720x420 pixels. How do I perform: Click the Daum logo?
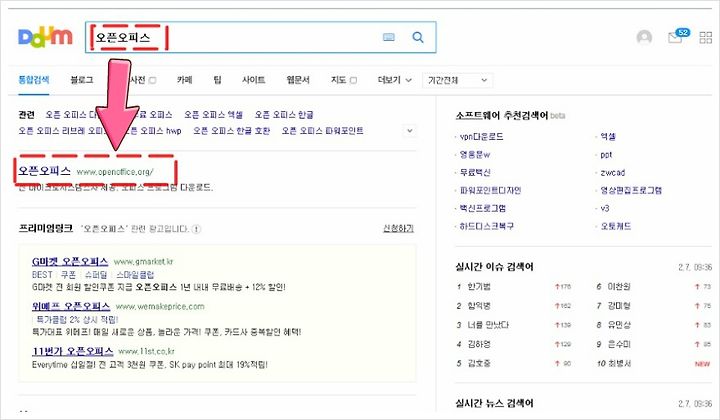pyautogui.click(x=45, y=37)
